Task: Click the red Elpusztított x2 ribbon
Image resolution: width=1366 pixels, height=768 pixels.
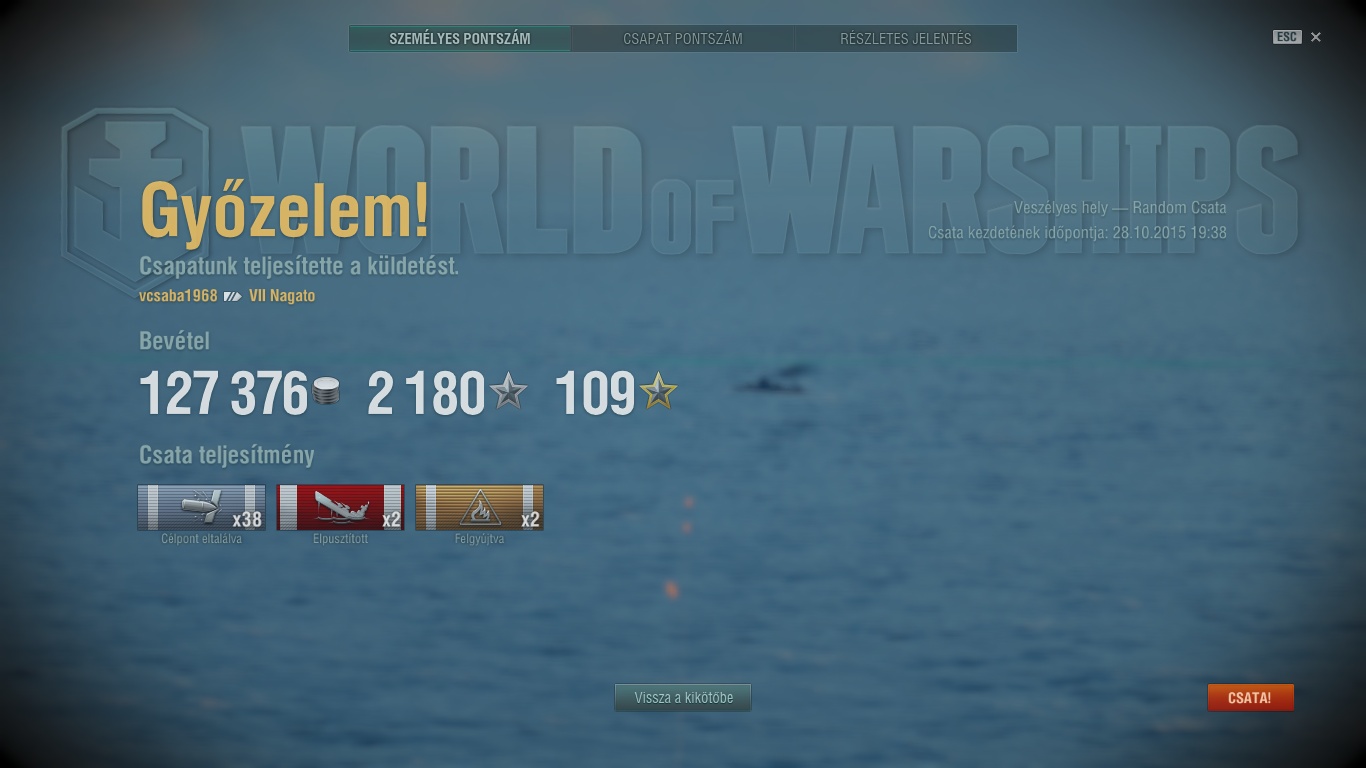Action: [x=340, y=507]
